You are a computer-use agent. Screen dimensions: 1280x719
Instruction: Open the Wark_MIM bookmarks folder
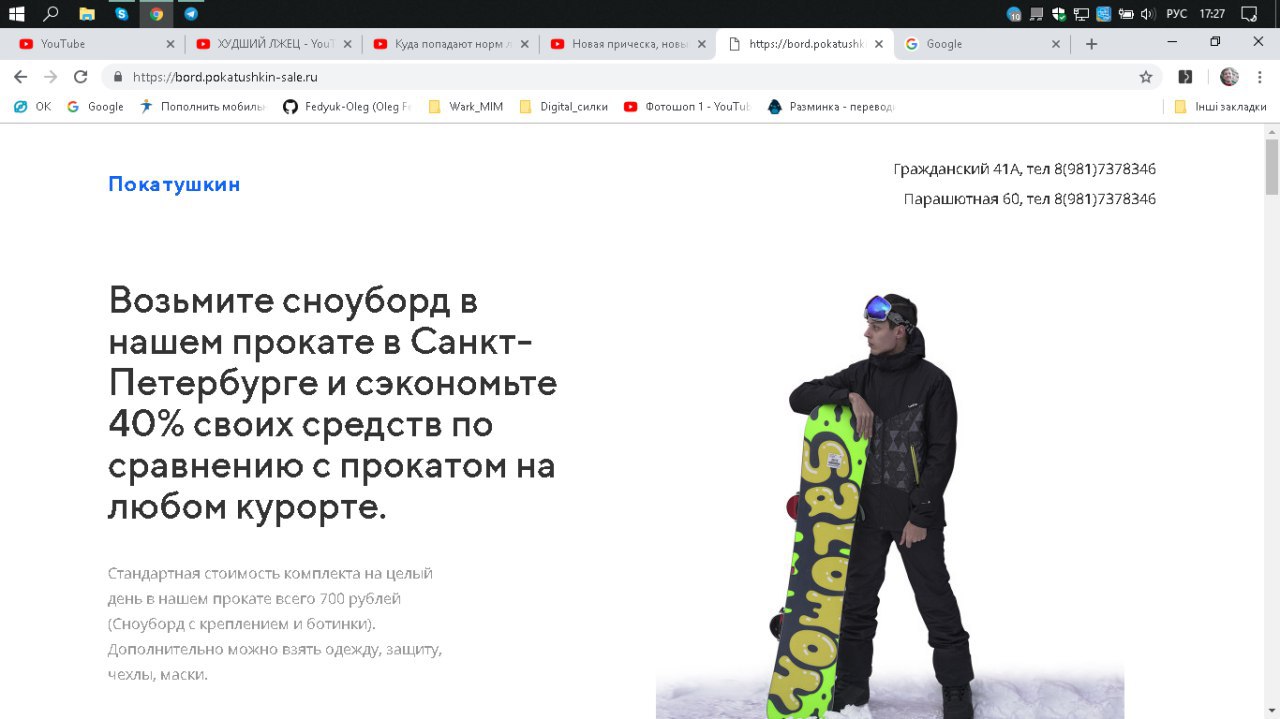(x=465, y=107)
